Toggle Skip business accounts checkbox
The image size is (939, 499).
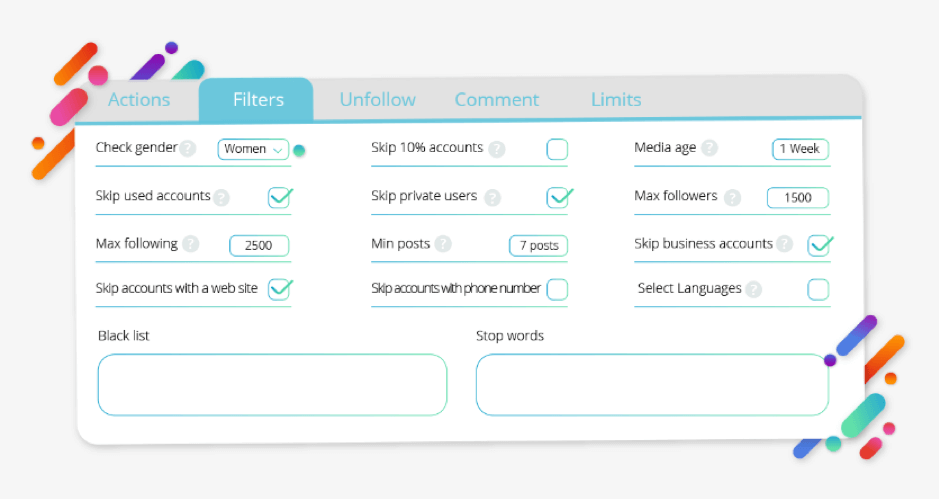click(819, 245)
